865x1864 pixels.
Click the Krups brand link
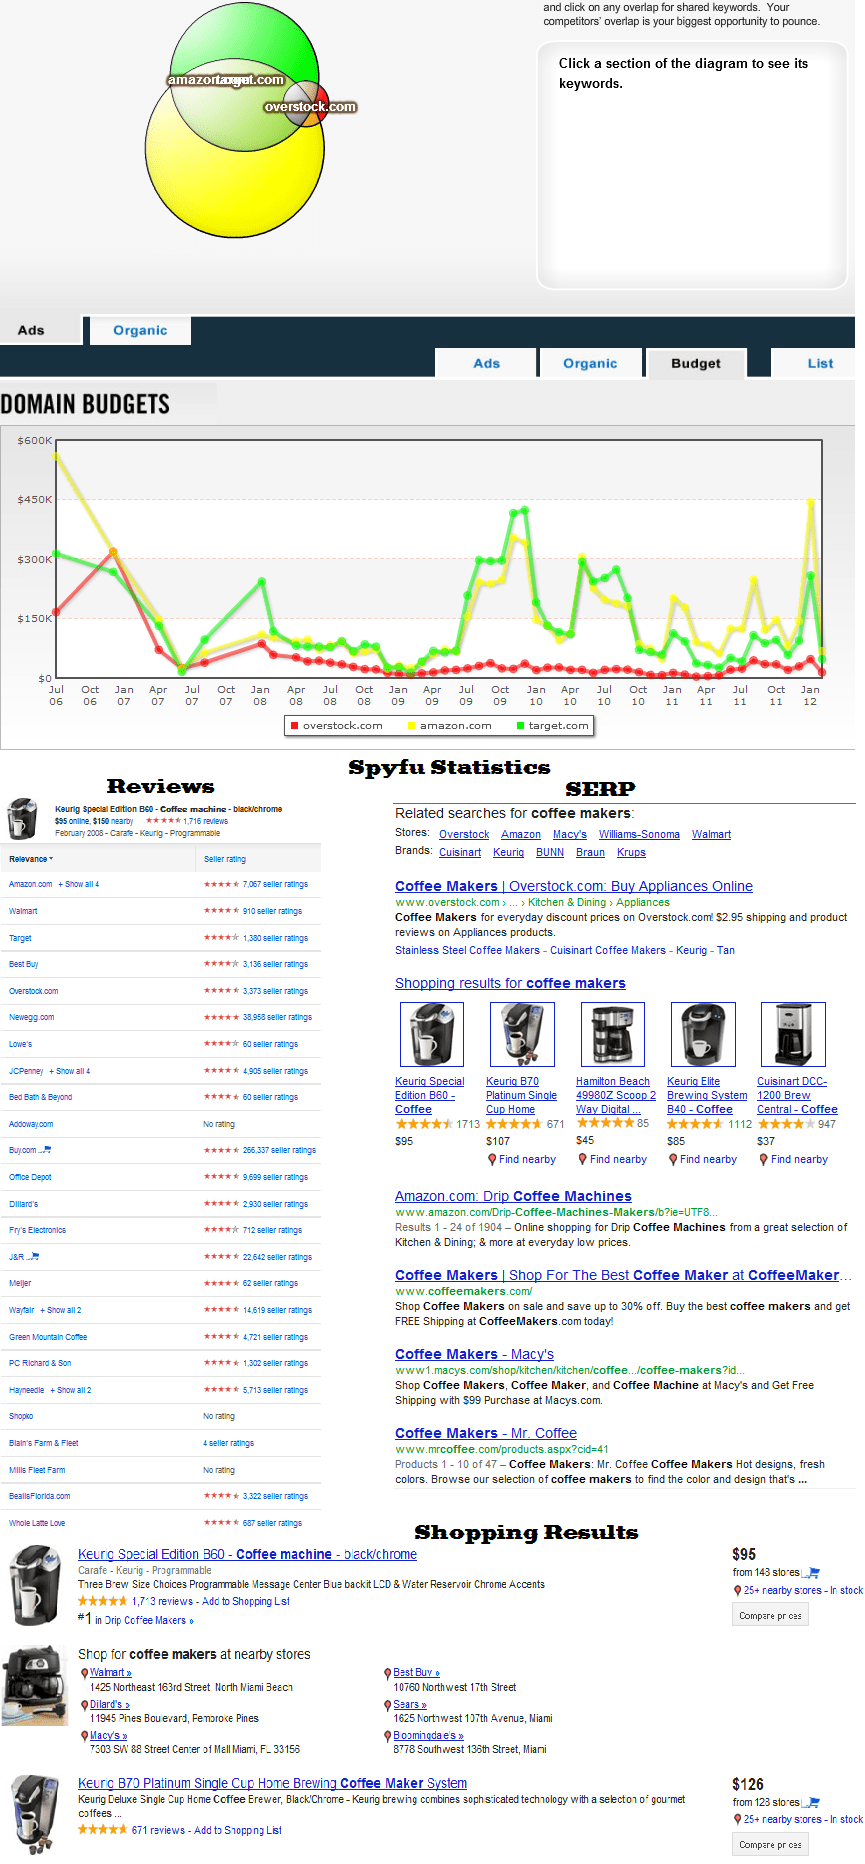(x=631, y=852)
